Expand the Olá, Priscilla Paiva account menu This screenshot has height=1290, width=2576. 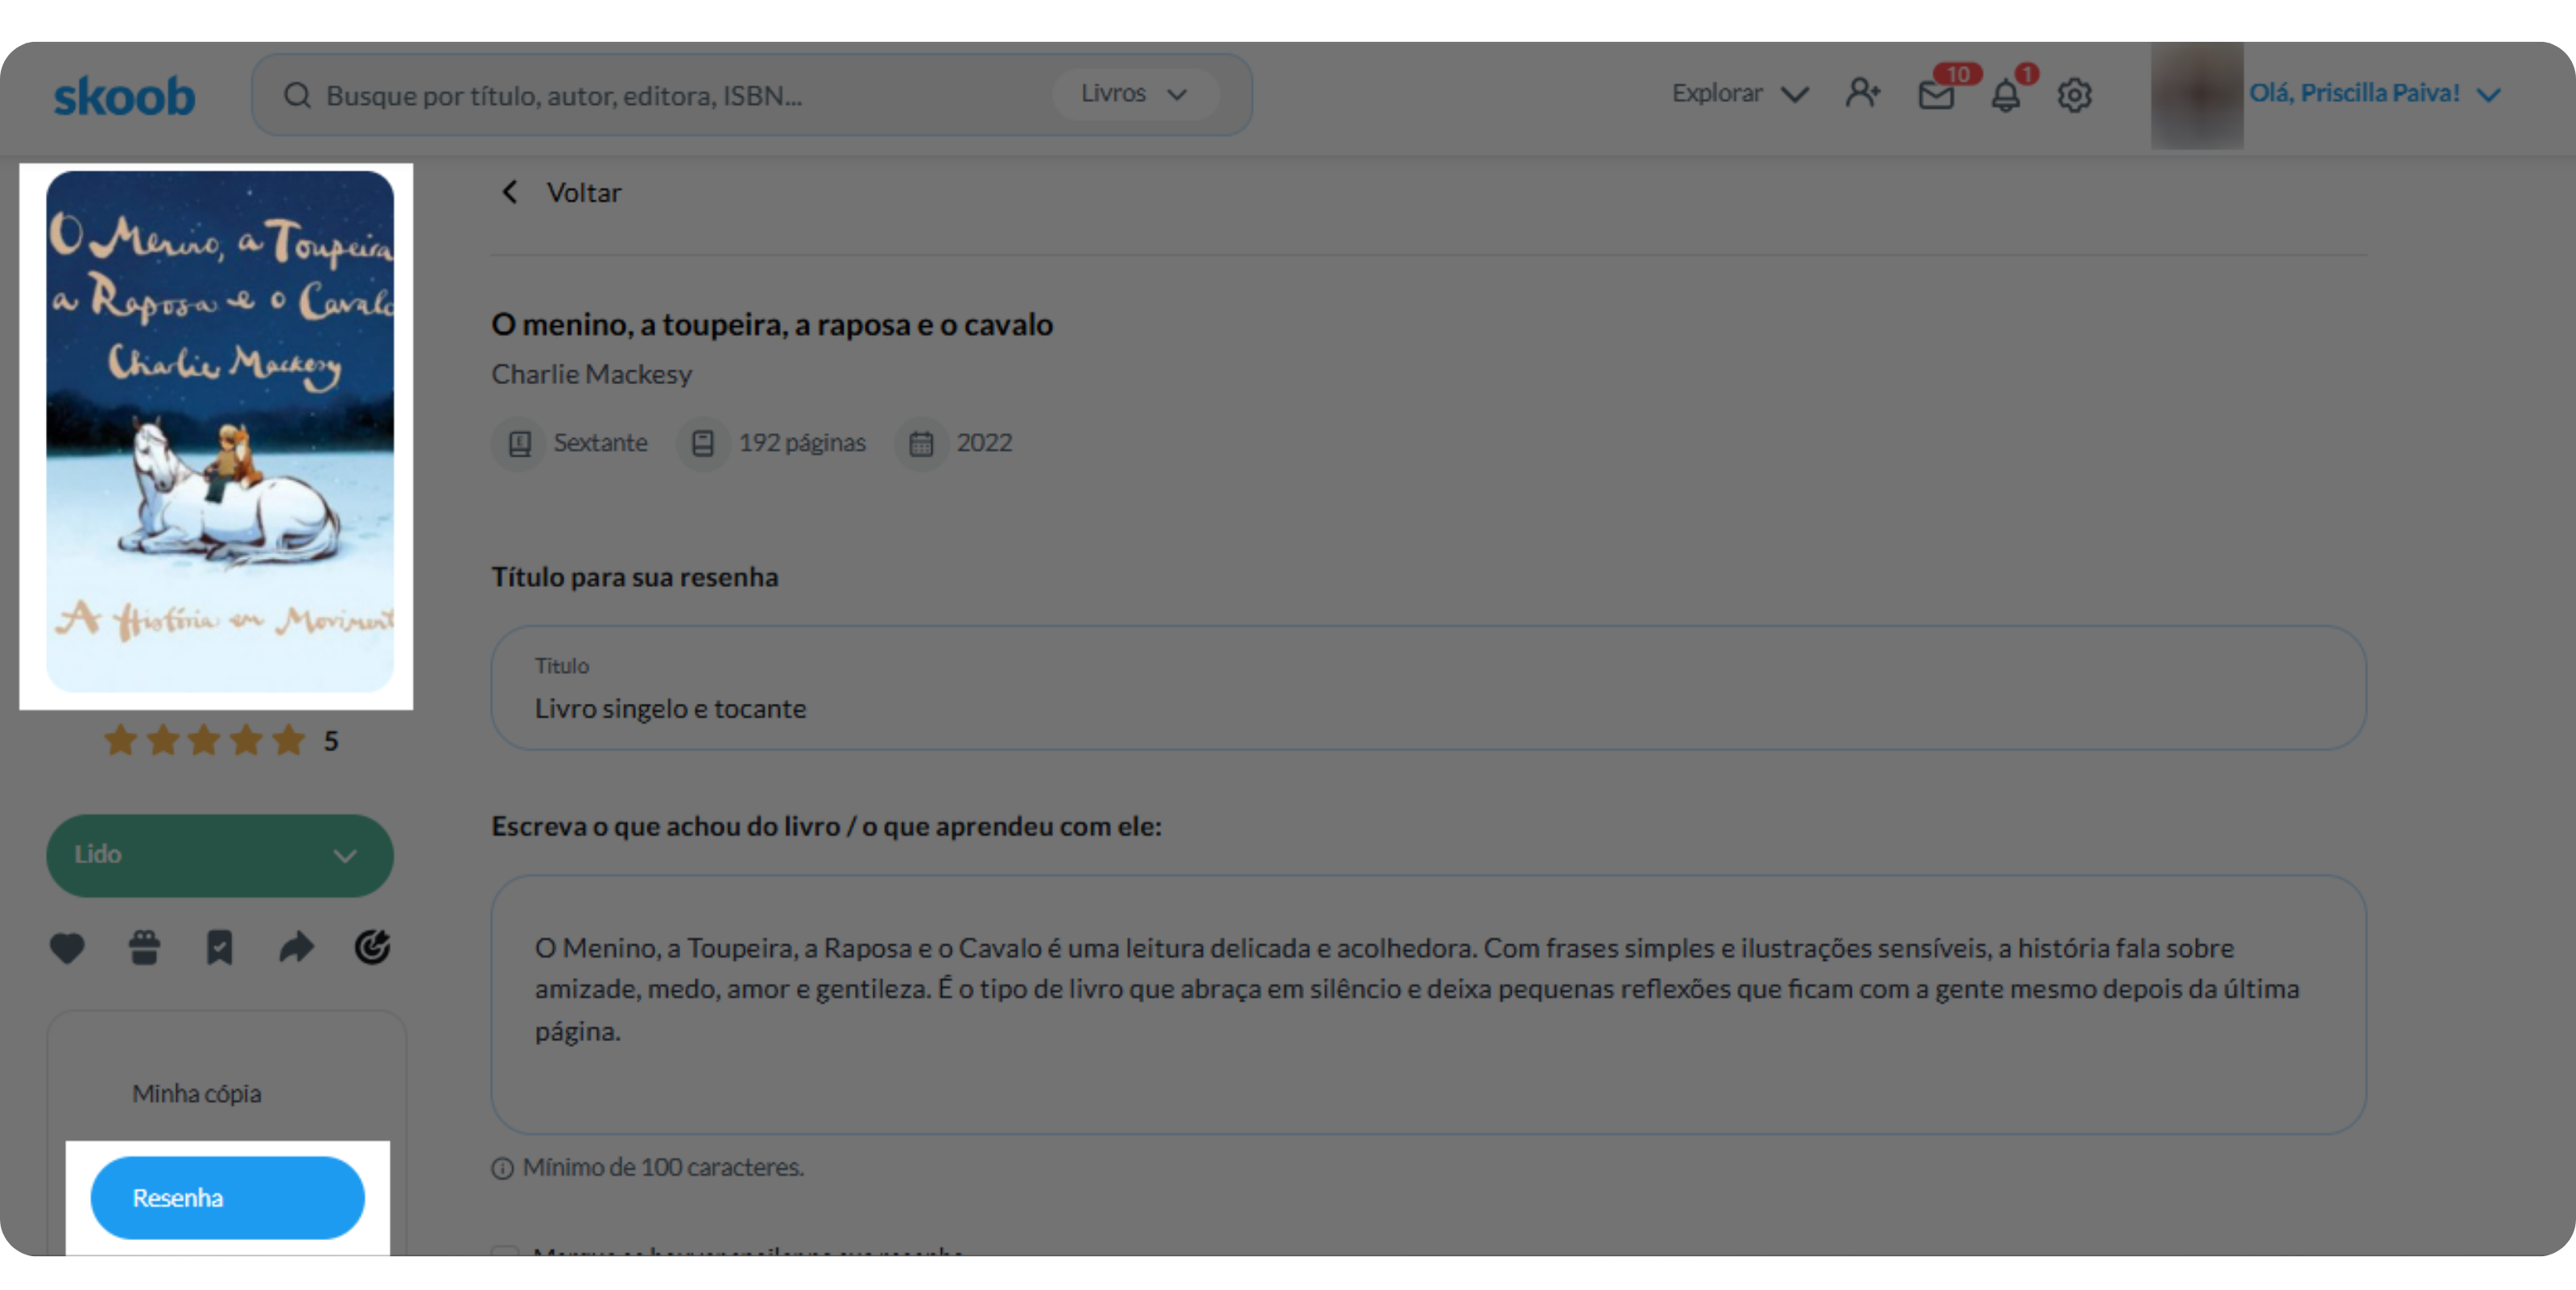[x=2376, y=93]
